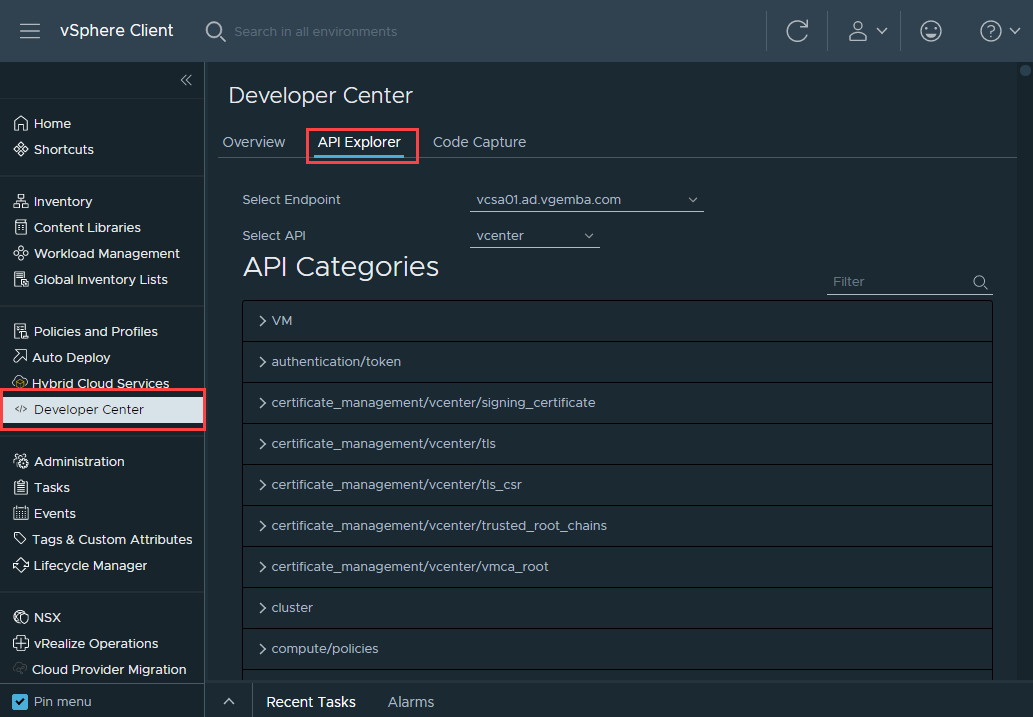Viewport: 1033px width, 717px height.
Task: Open the Select Endpoint dropdown
Action: click(x=586, y=200)
